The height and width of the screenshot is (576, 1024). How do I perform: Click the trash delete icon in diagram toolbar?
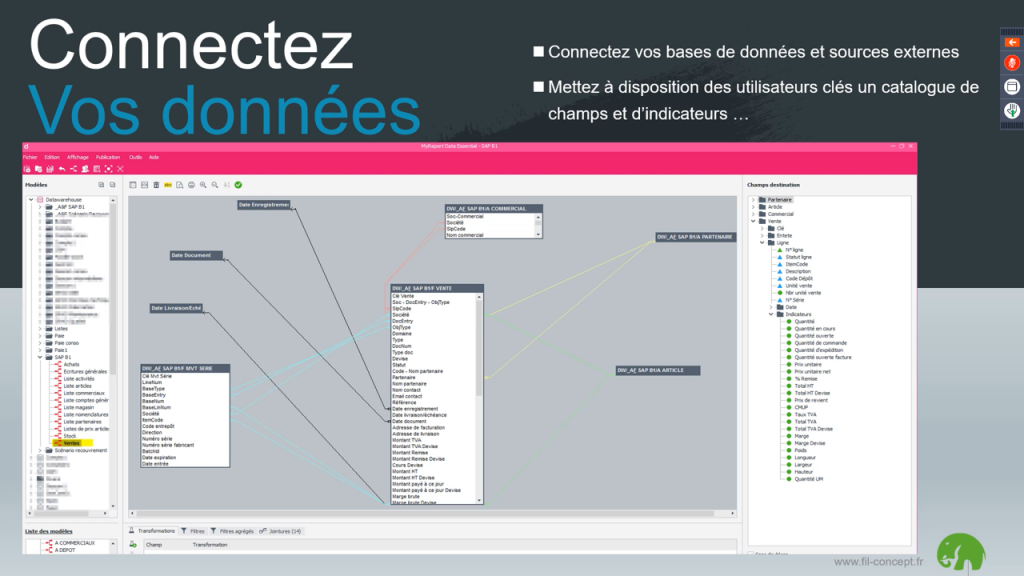click(157, 185)
